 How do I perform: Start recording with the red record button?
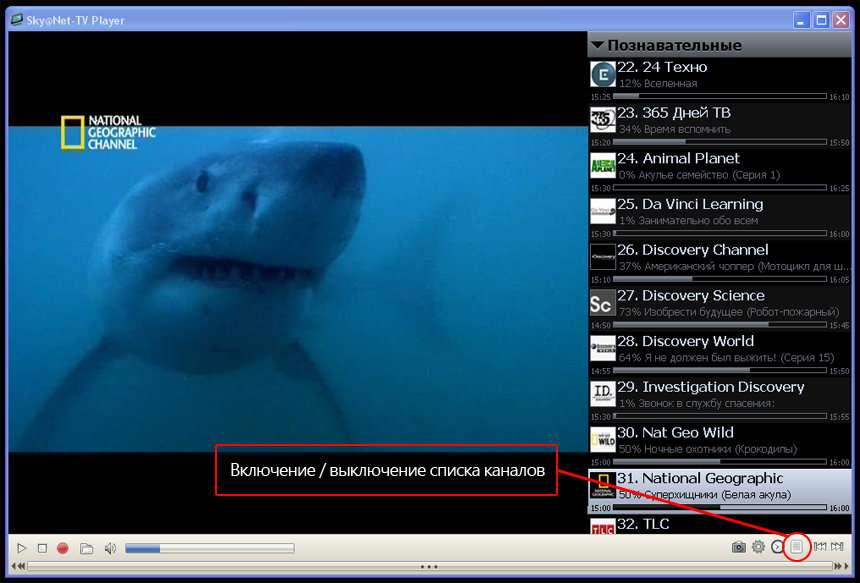pos(63,548)
